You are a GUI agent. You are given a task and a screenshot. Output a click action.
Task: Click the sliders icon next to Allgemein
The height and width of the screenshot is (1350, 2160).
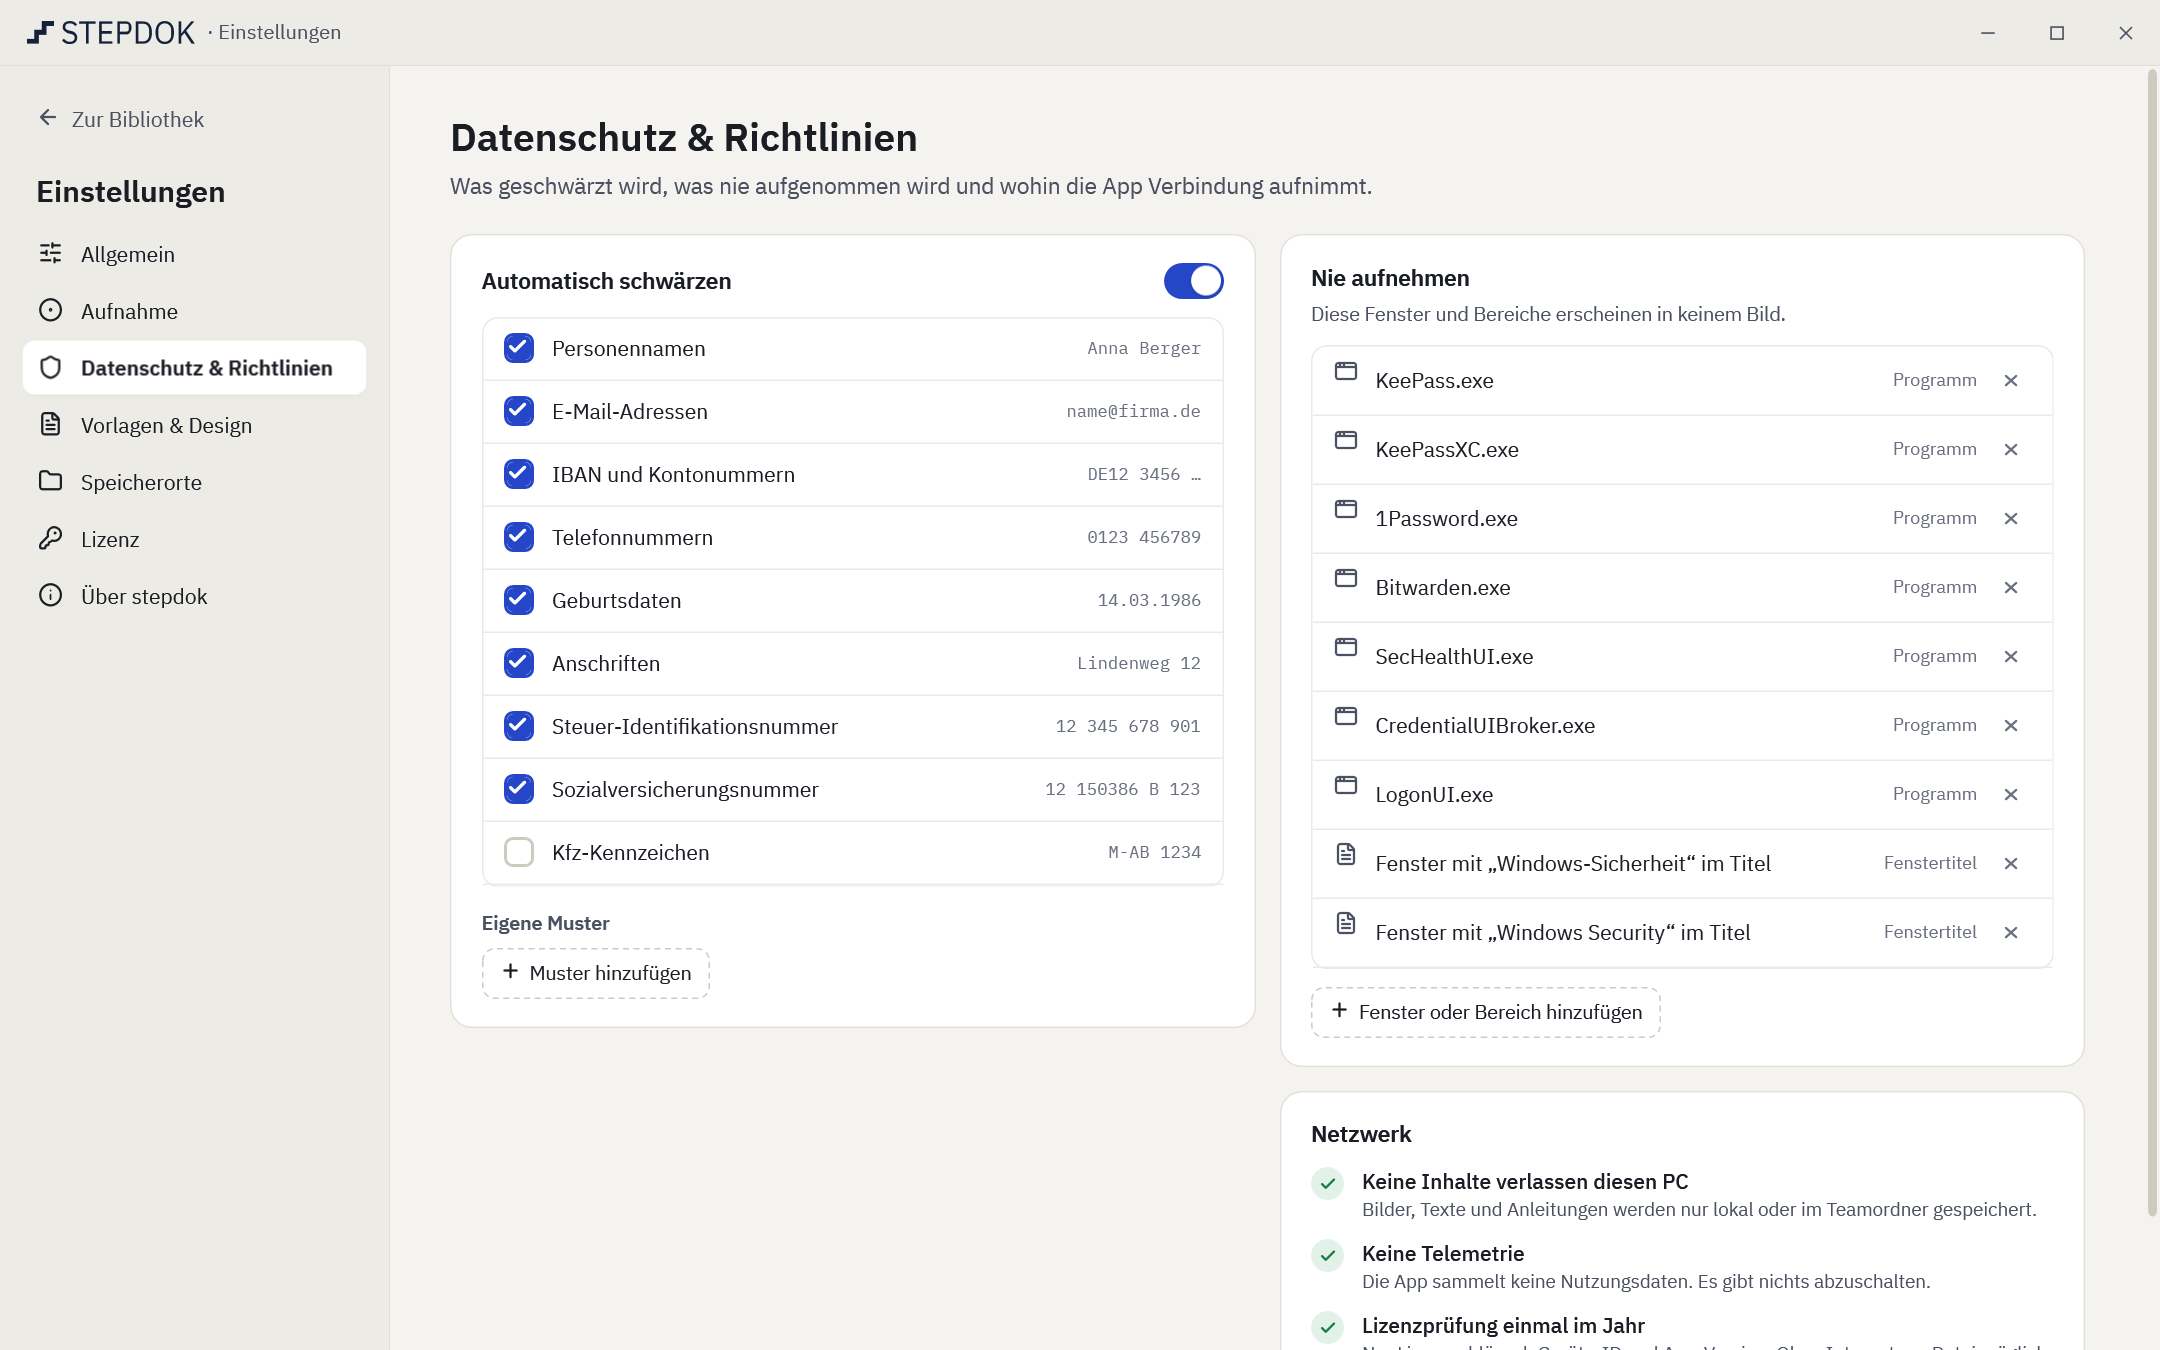click(50, 254)
